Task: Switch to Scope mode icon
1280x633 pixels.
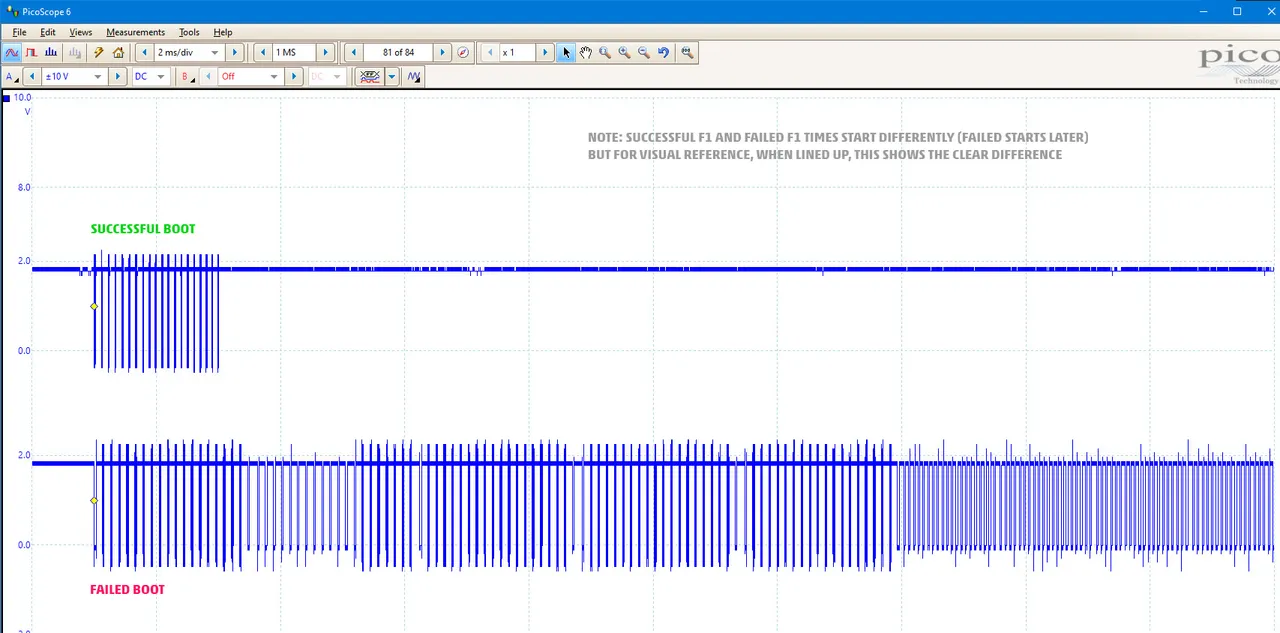Action: 12,53
